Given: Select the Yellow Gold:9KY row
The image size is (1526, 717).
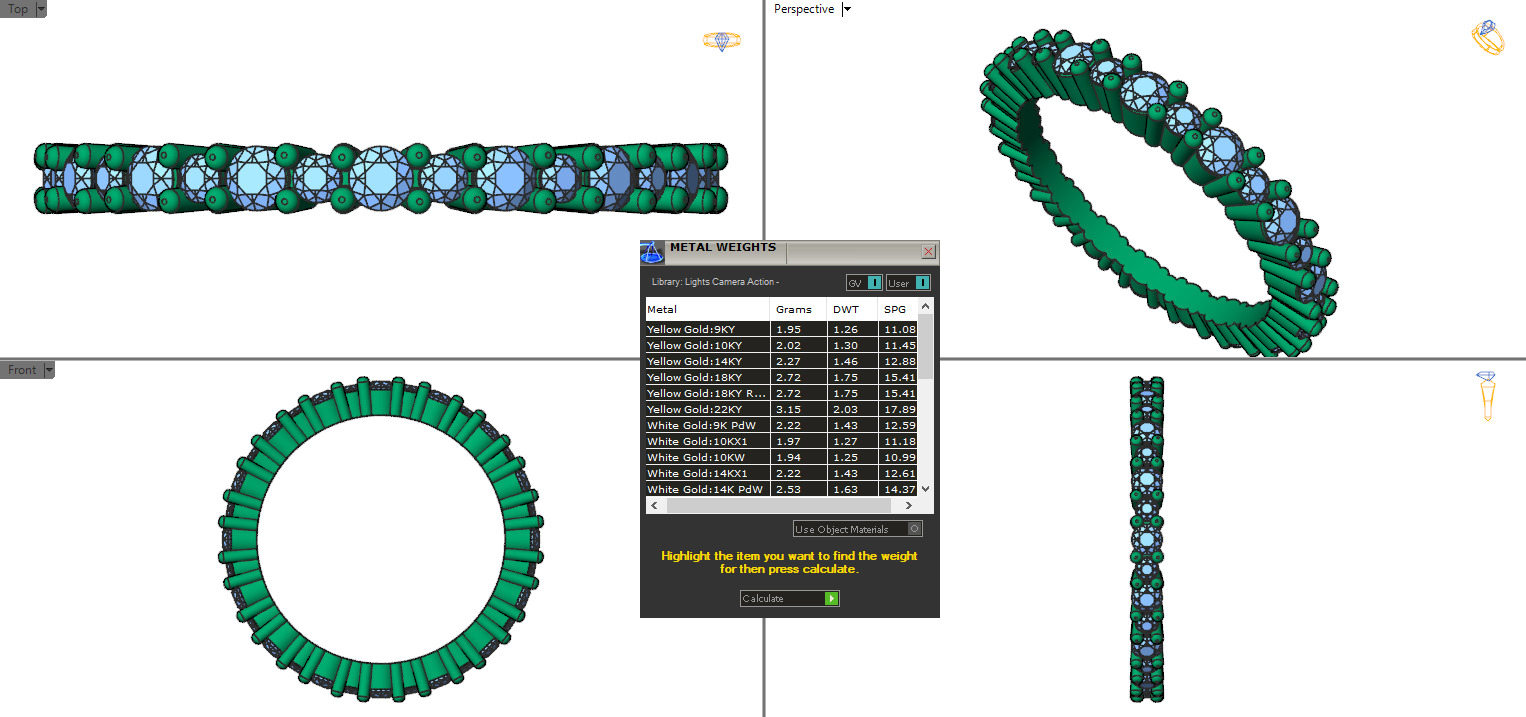Looking at the screenshot, I should pyautogui.click(x=782, y=329).
